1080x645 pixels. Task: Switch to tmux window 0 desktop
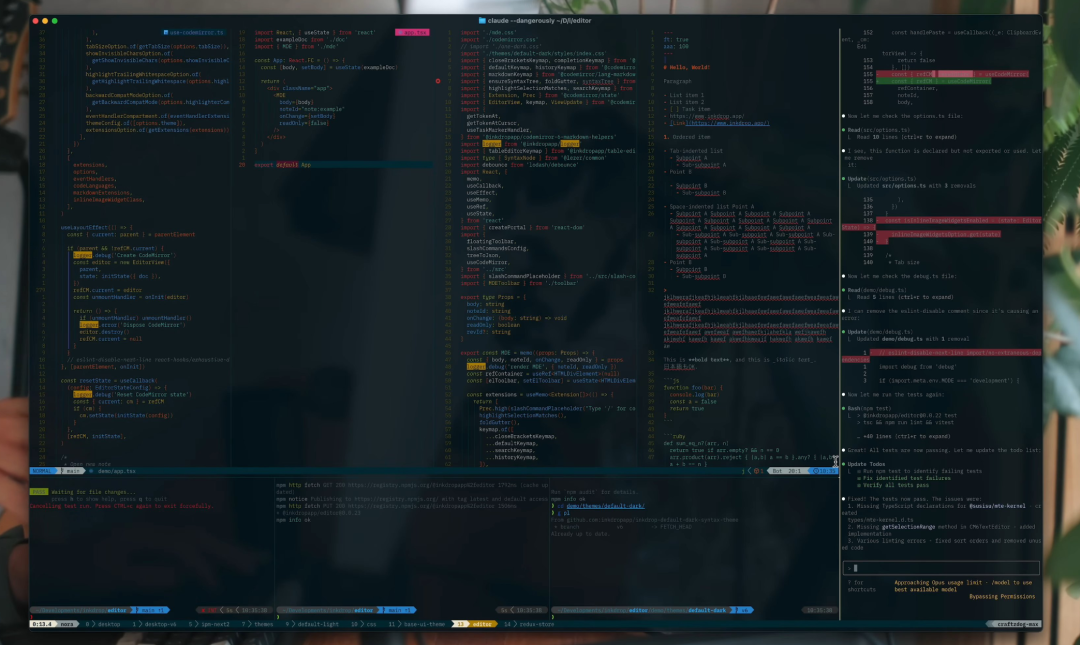[x=103, y=624]
